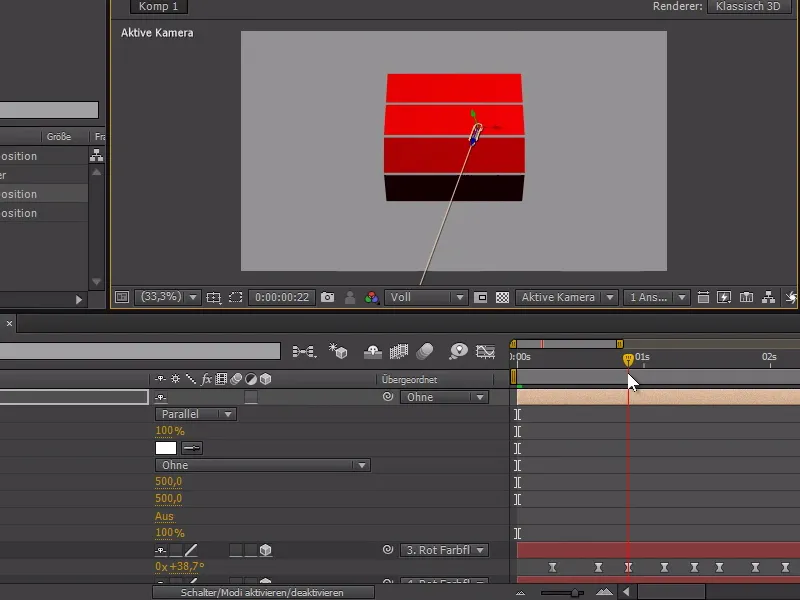Open Brainstorm lightbulb icon

pos(458,351)
